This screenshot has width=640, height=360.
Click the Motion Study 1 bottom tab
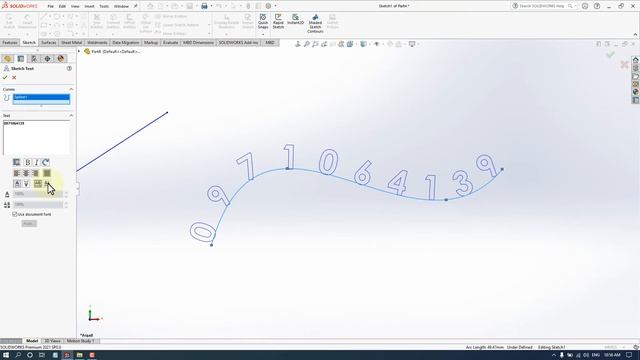point(81,341)
